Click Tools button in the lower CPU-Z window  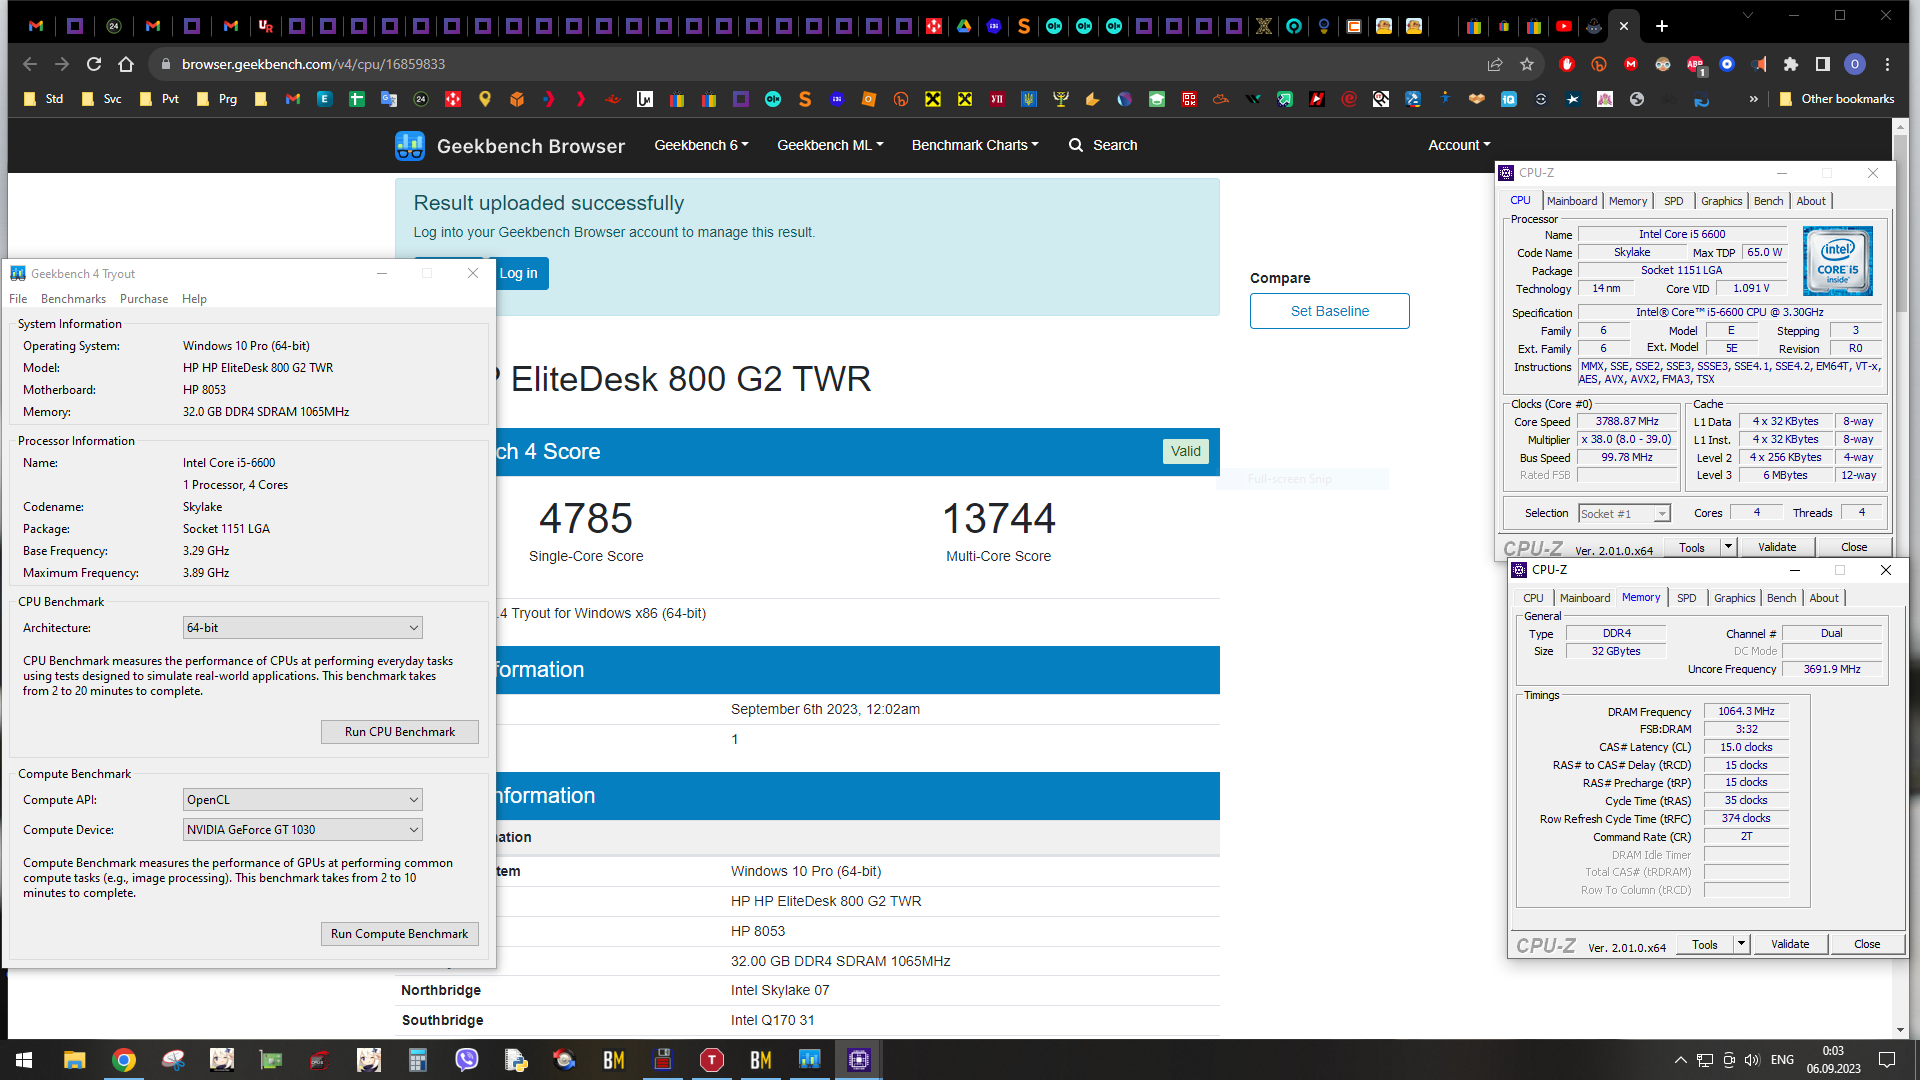point(1705,944)
